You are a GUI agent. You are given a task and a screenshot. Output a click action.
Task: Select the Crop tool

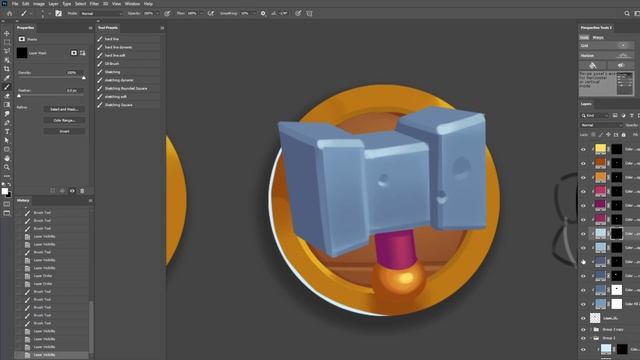tap(7, 69)
